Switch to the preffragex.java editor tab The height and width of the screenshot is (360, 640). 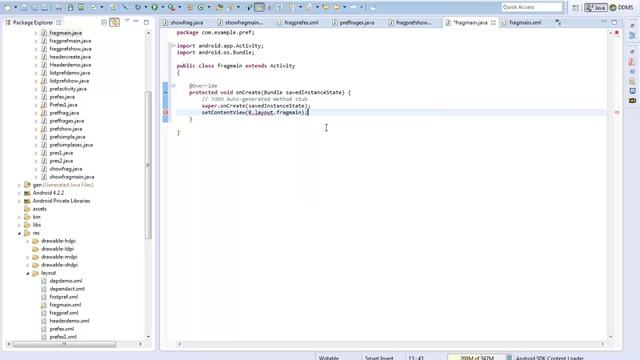coord(353,22)
